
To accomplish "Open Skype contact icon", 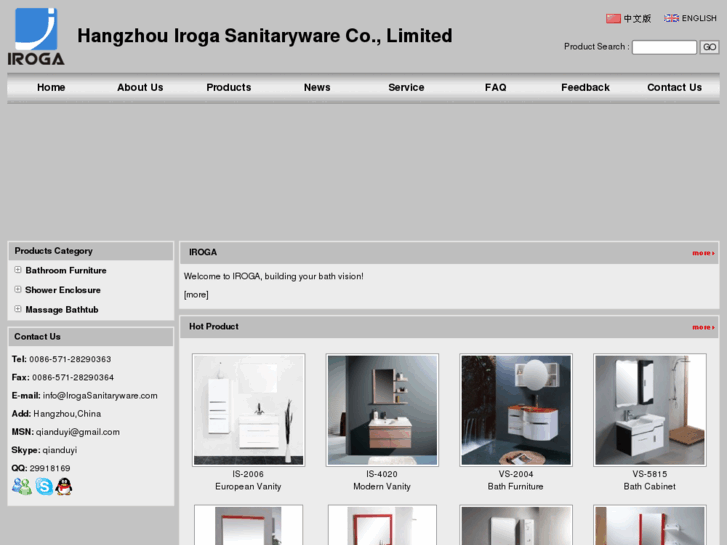I will click(x=44, y=487).
